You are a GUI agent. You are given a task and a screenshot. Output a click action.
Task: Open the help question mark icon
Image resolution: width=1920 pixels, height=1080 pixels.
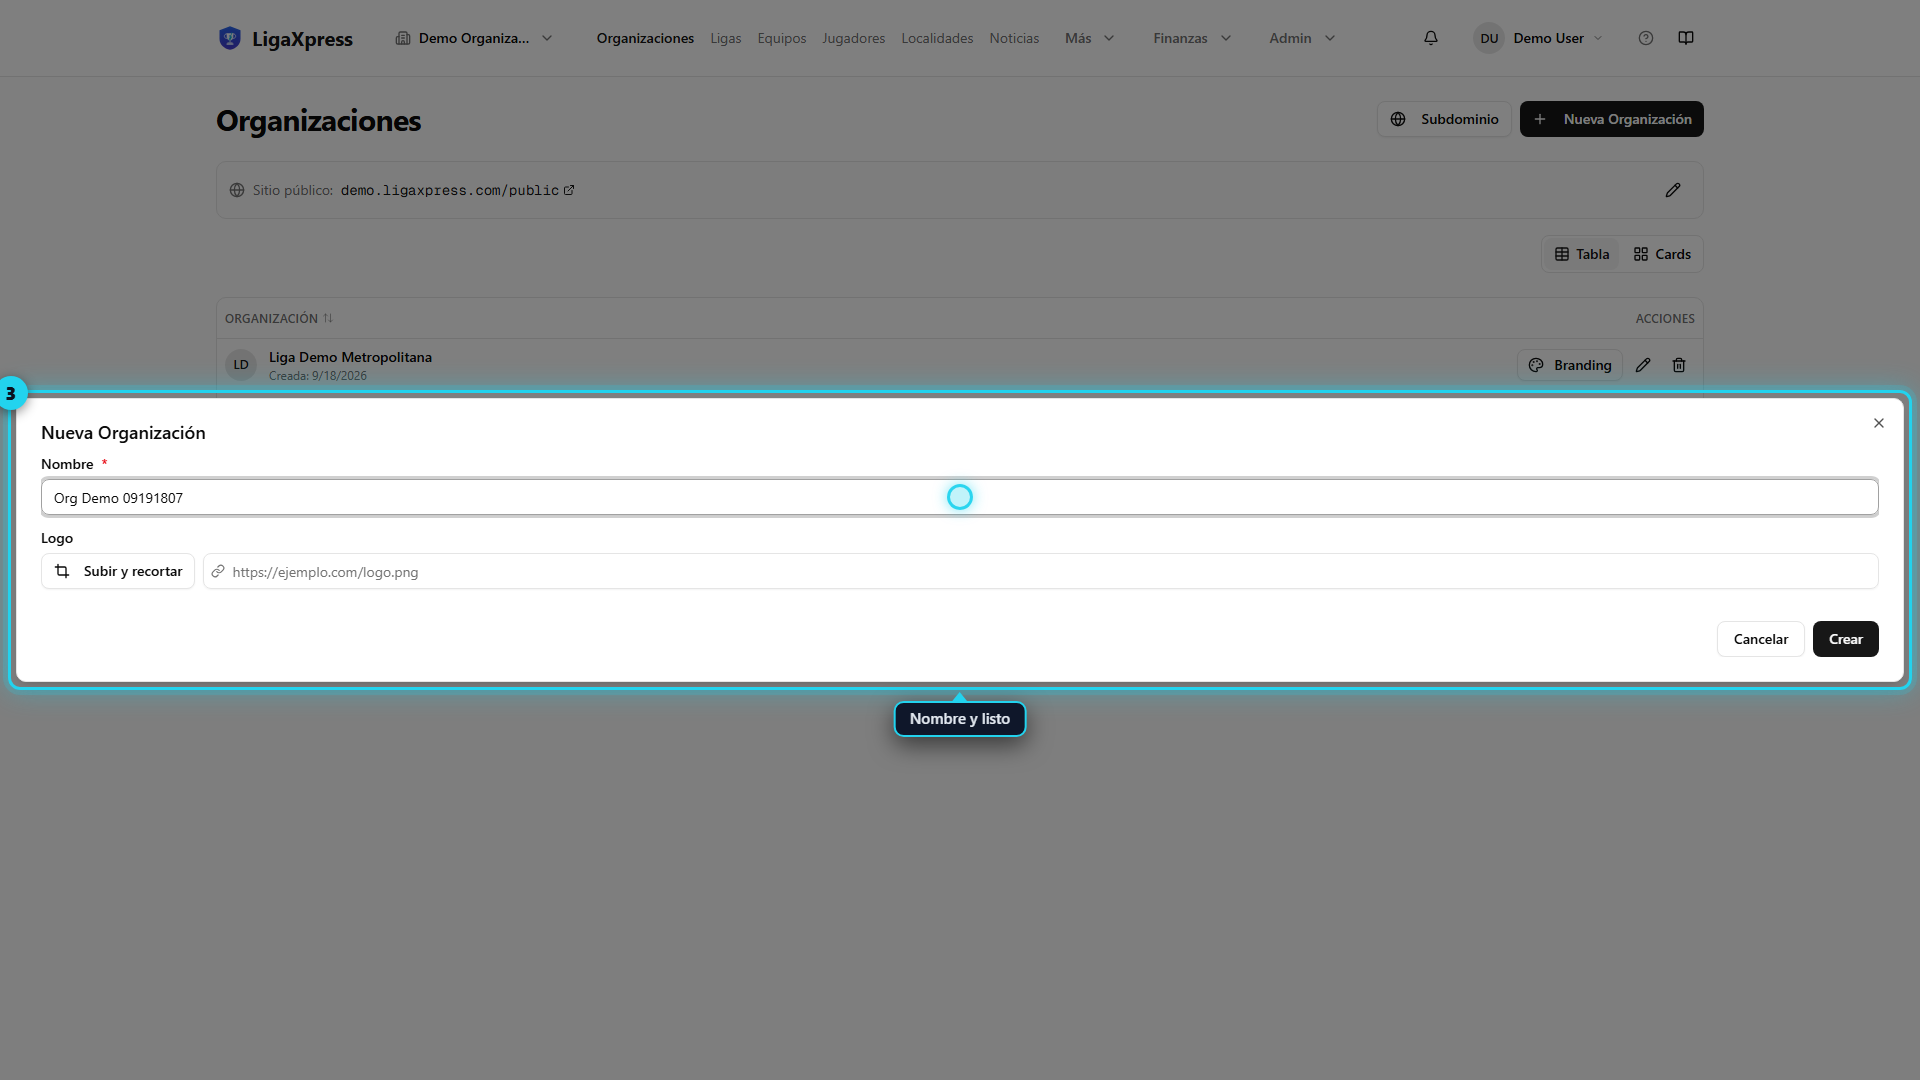(x=1646, y=38)
